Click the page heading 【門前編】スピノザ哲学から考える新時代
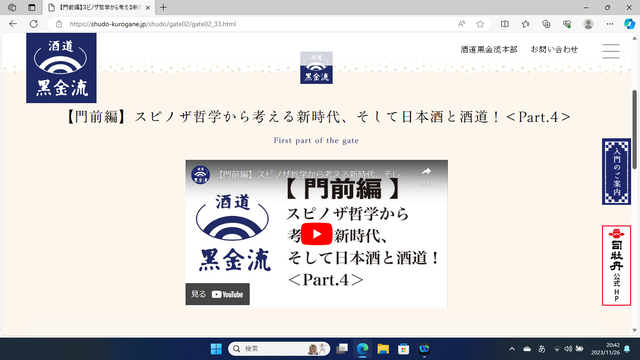640x360 pixels. pyautogui.click(x=318, y=117)
